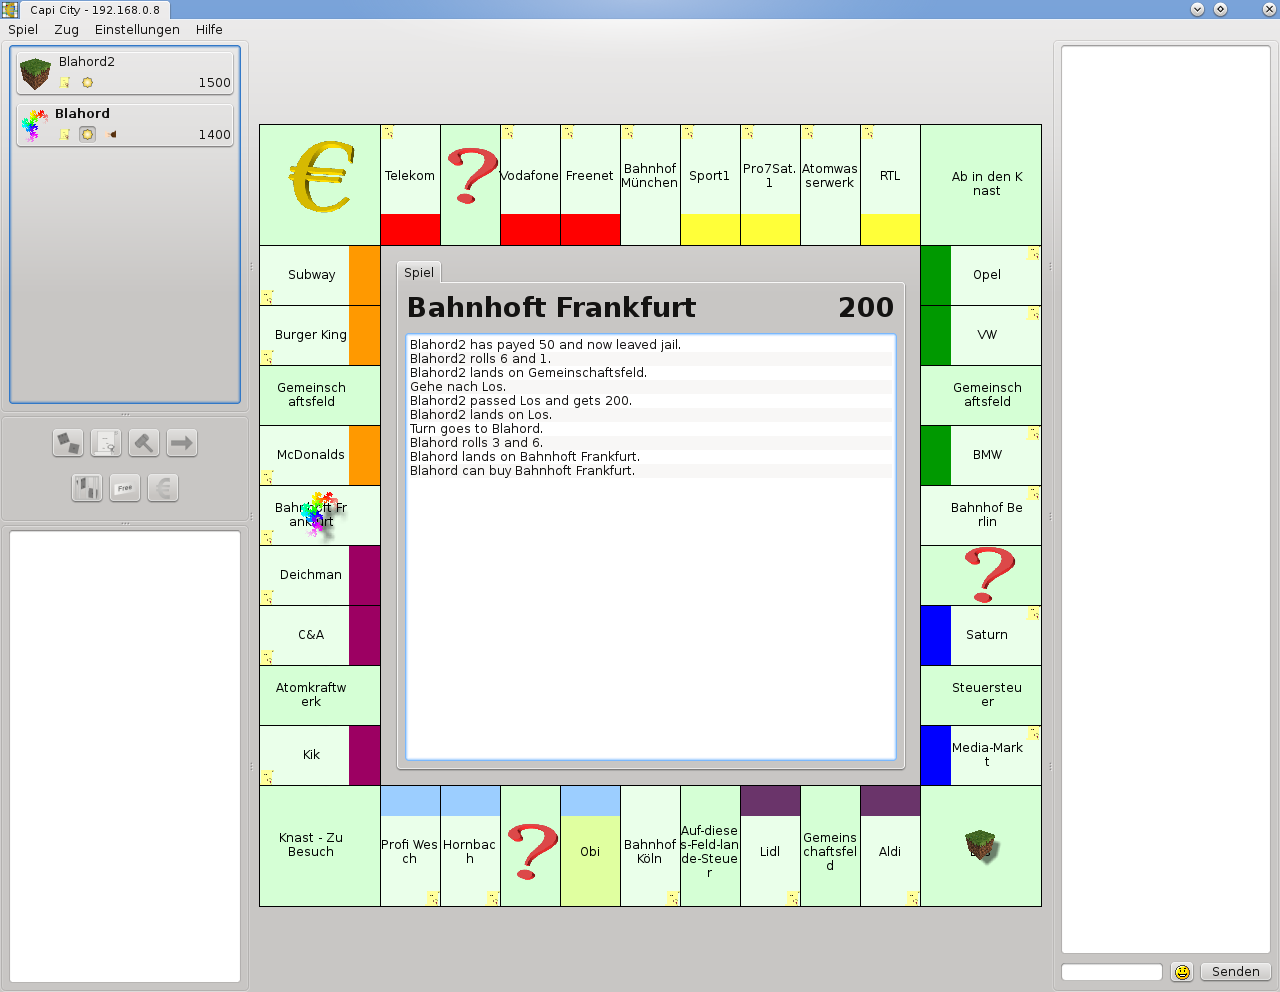The height and width of the screenshot is (992, 1280).
Task: Open the emoticon smiley picker
Action: [1183, 972]
